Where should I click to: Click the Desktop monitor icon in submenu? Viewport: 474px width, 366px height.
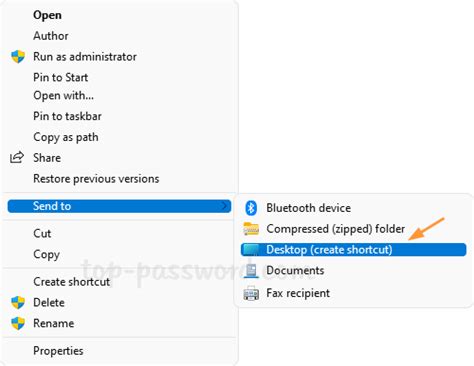pyautogui.click(x=251, y=250)
